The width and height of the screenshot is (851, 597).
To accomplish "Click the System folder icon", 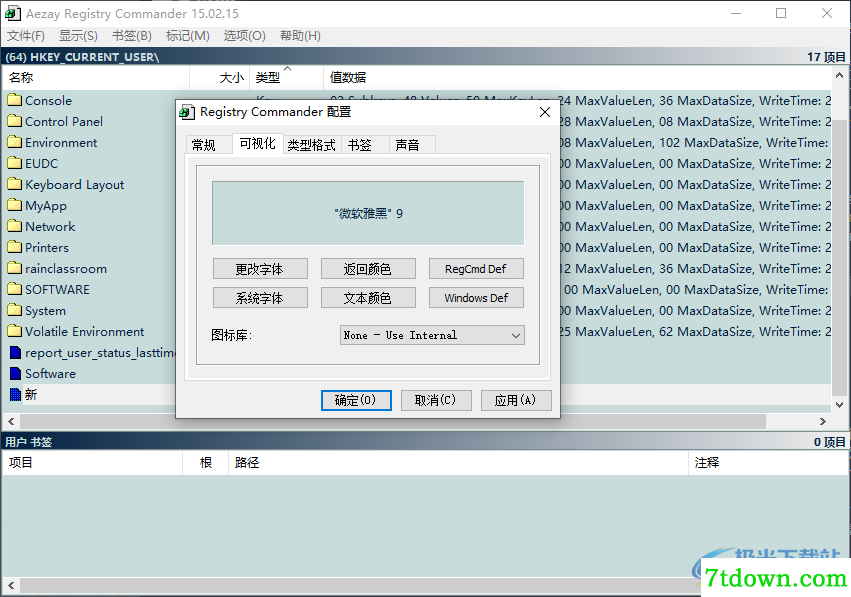I will click(15, 310).
